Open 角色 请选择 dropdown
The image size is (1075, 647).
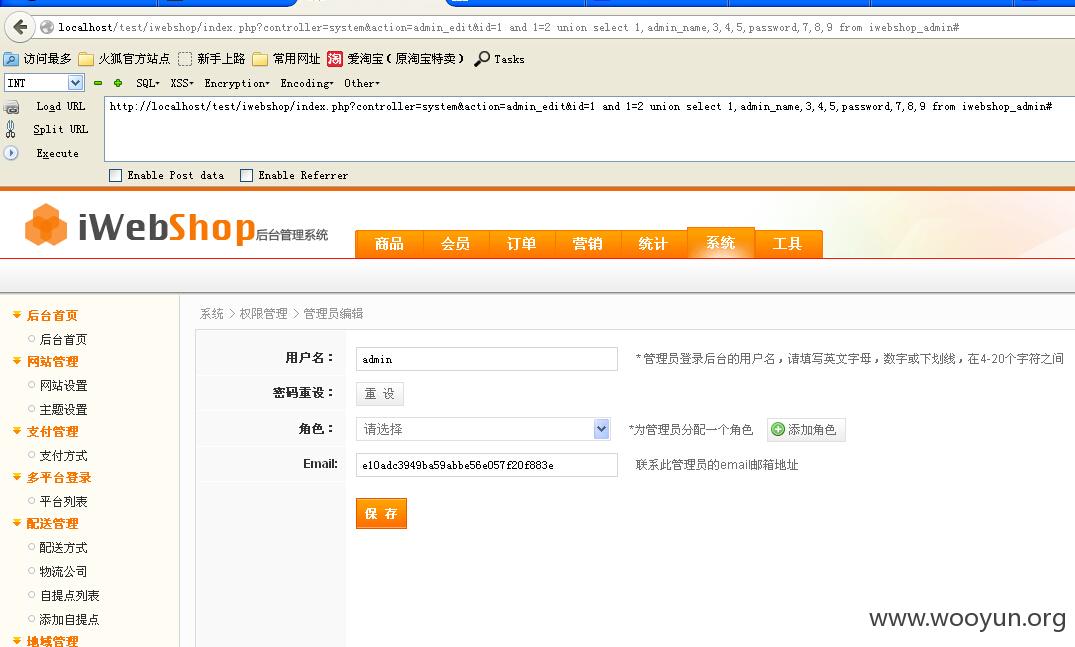click(x=483, y=429)
